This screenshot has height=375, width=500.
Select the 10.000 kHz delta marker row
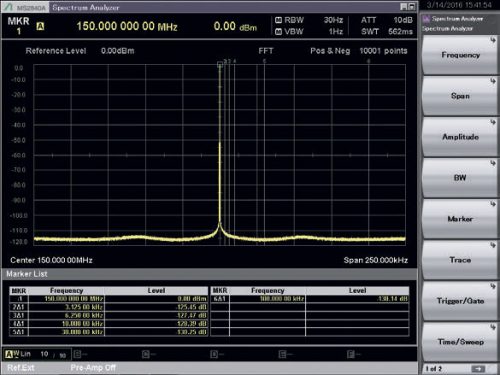click(x=109, y=323)
